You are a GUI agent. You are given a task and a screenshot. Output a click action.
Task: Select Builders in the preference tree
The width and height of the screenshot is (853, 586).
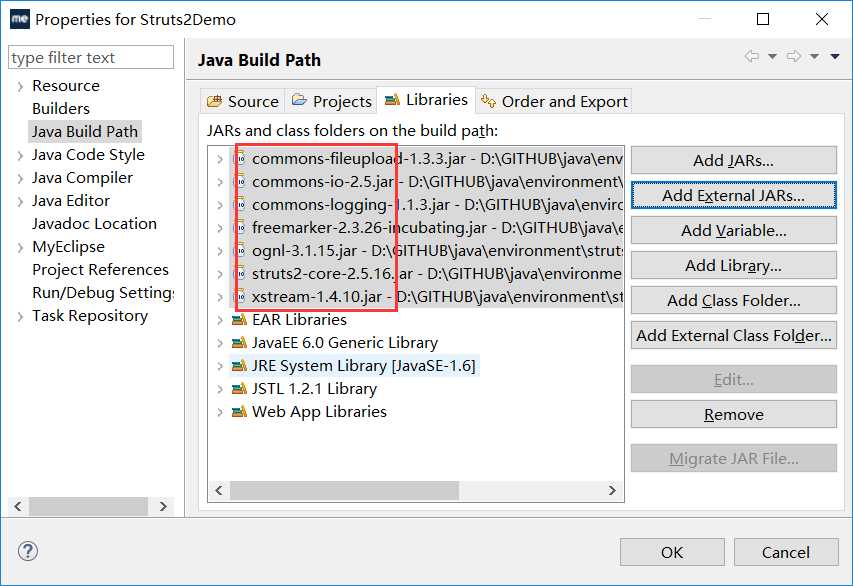61,108
